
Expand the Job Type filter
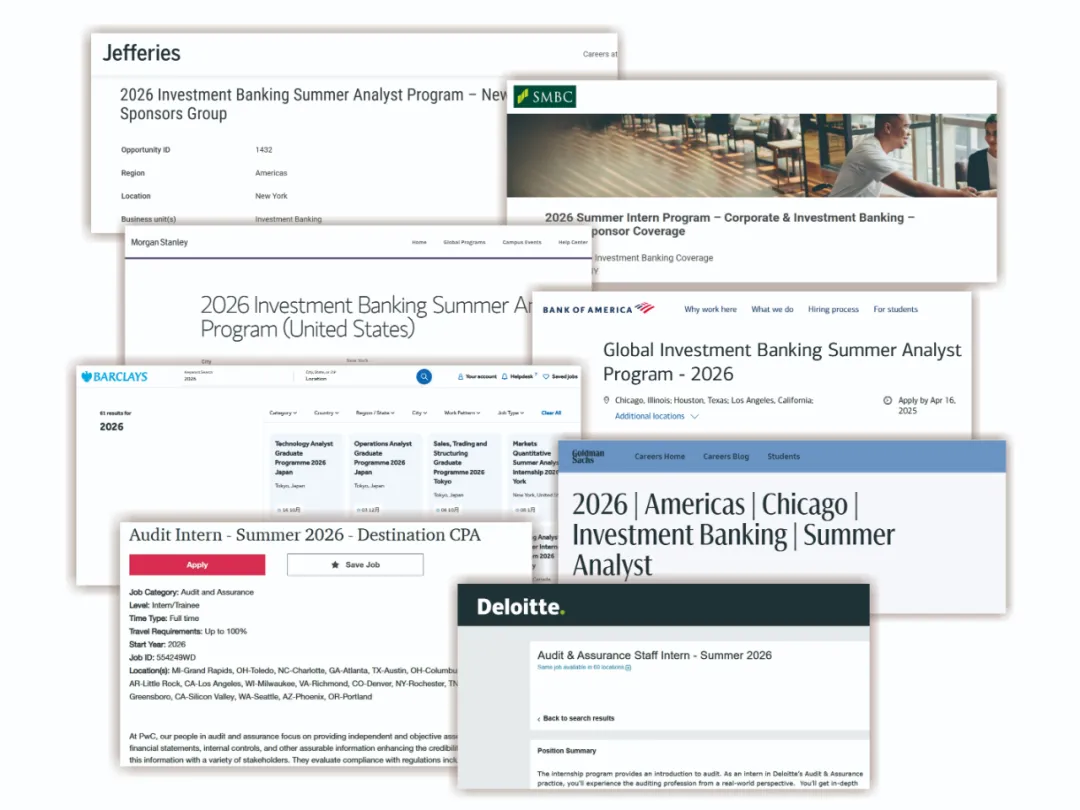coord(510,413)
